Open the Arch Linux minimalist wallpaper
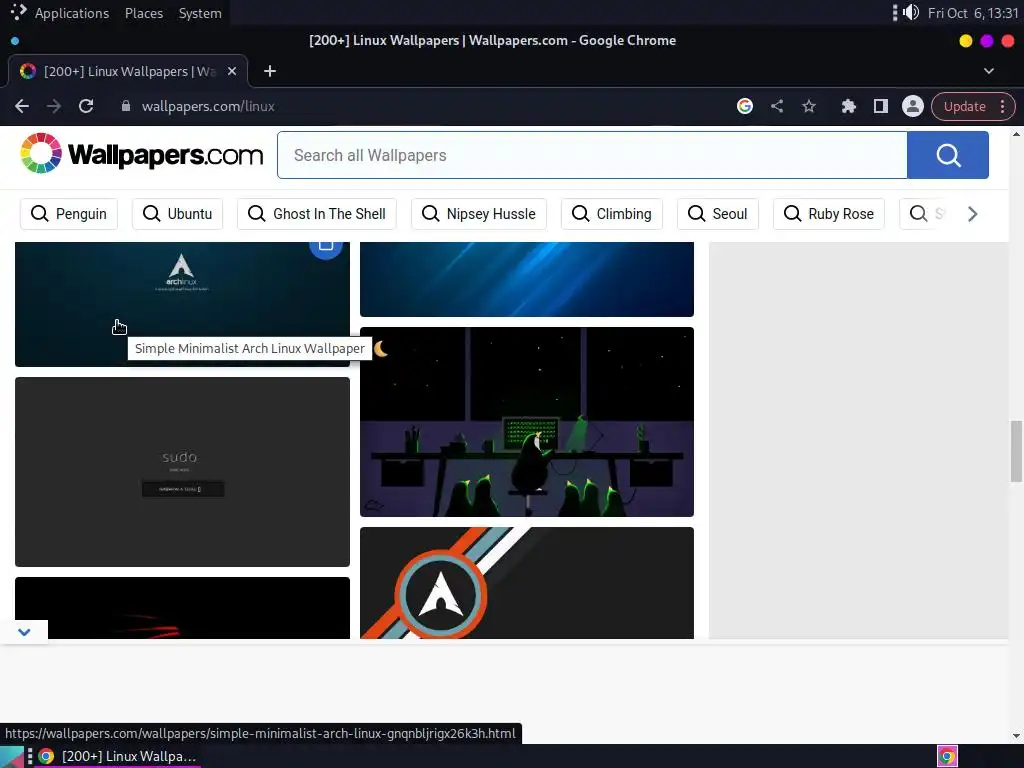The height and width of the screenshot is (768, 1024). tap(182, 304)
